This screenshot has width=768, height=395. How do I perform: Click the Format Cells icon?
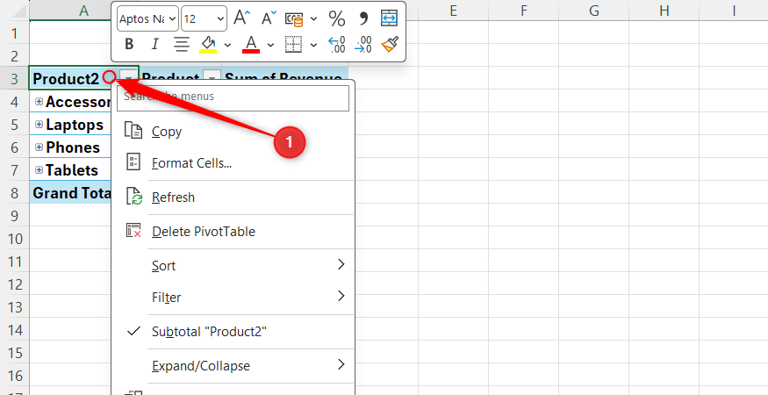pyautogui.click(x=134, y=162)
